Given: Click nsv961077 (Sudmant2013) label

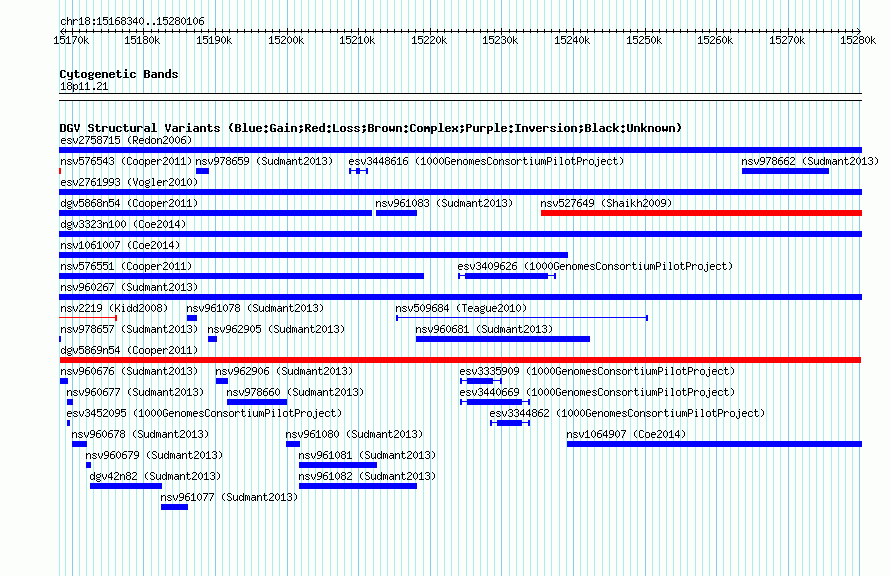Looking at the screenshot, I should [229, 497].
